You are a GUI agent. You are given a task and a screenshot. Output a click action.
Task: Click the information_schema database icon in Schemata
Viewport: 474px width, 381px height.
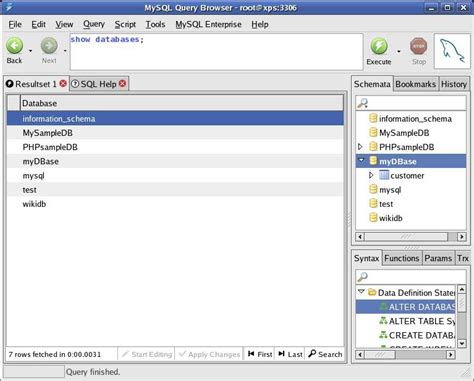pos(373,118)
